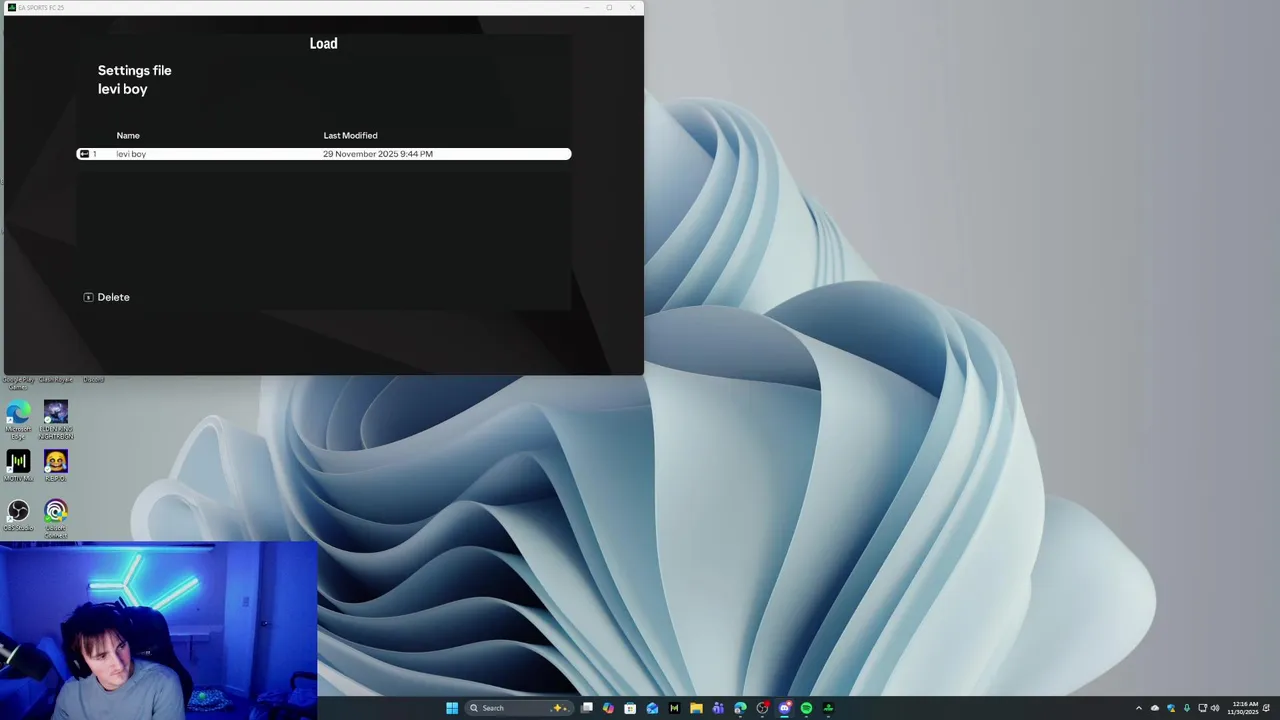
Task: Open Elden Ring Nightreign desktop icon
Action: (56, 420)
